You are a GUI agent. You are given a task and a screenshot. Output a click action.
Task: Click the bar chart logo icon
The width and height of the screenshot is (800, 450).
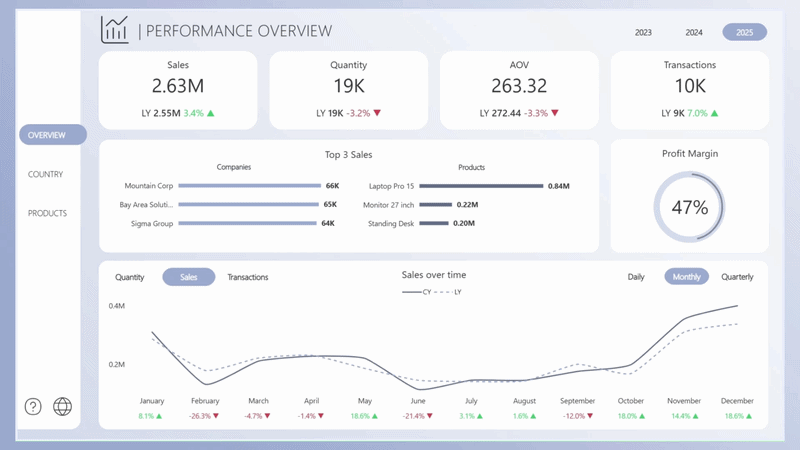point(114,30)
